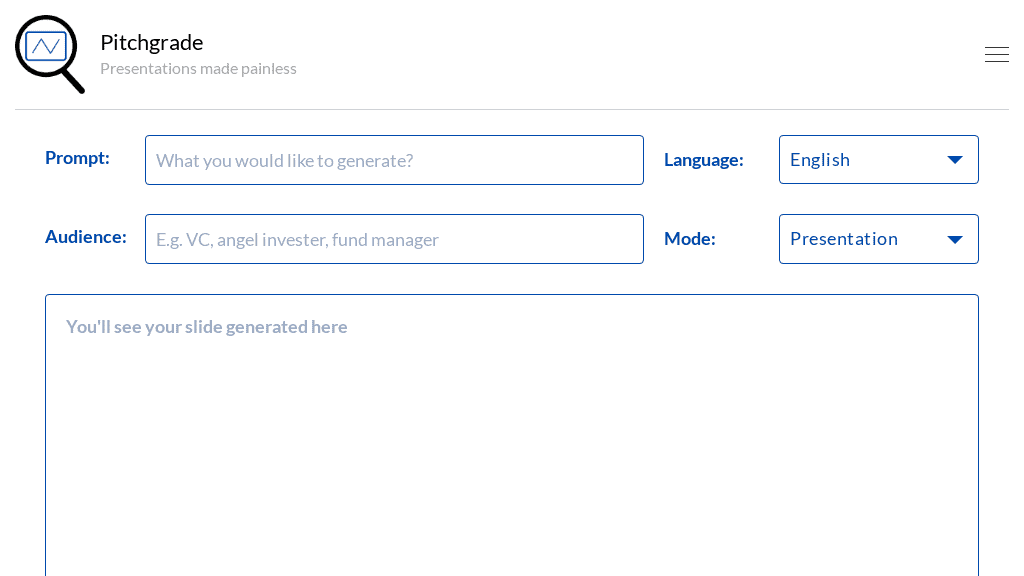Expand the Mode dropdown arrow
Viewport: 1024px width, 576px height.
coord(955,239)
